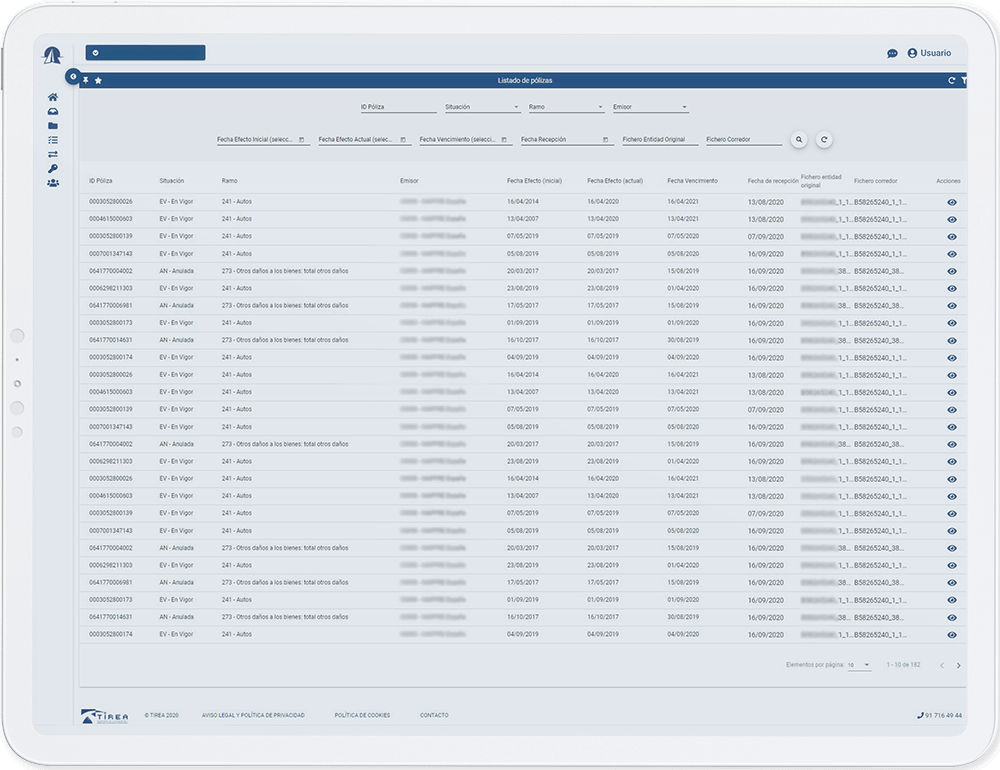The height and width of the screenshot is (770, 1000).
Task: Click the ID Póliza filter field
Action: (398, 107)
